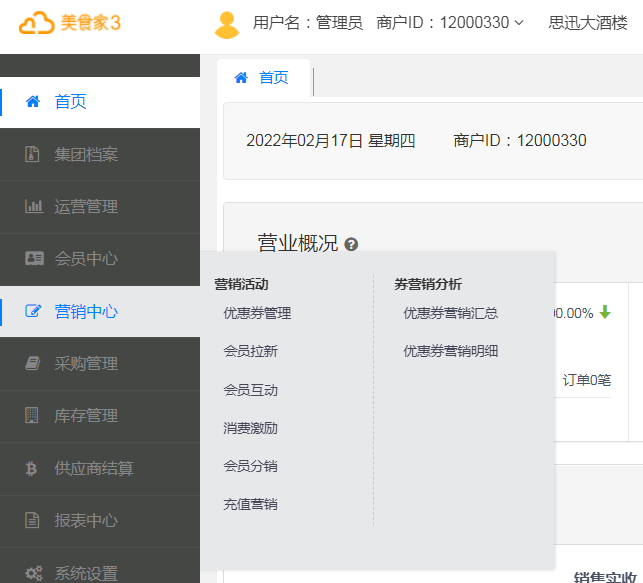Click the 采购管理 book icon

coord(33,364)
